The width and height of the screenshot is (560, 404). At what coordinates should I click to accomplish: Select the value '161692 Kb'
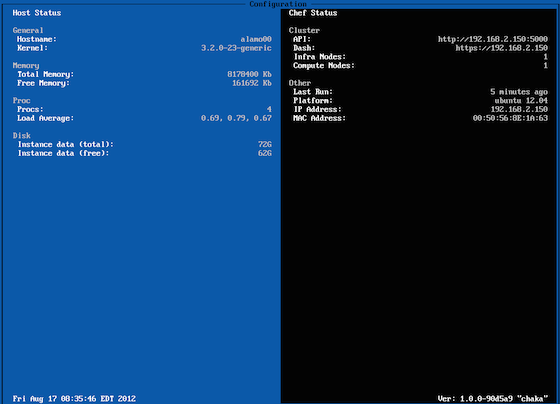[x=252, y=83]
